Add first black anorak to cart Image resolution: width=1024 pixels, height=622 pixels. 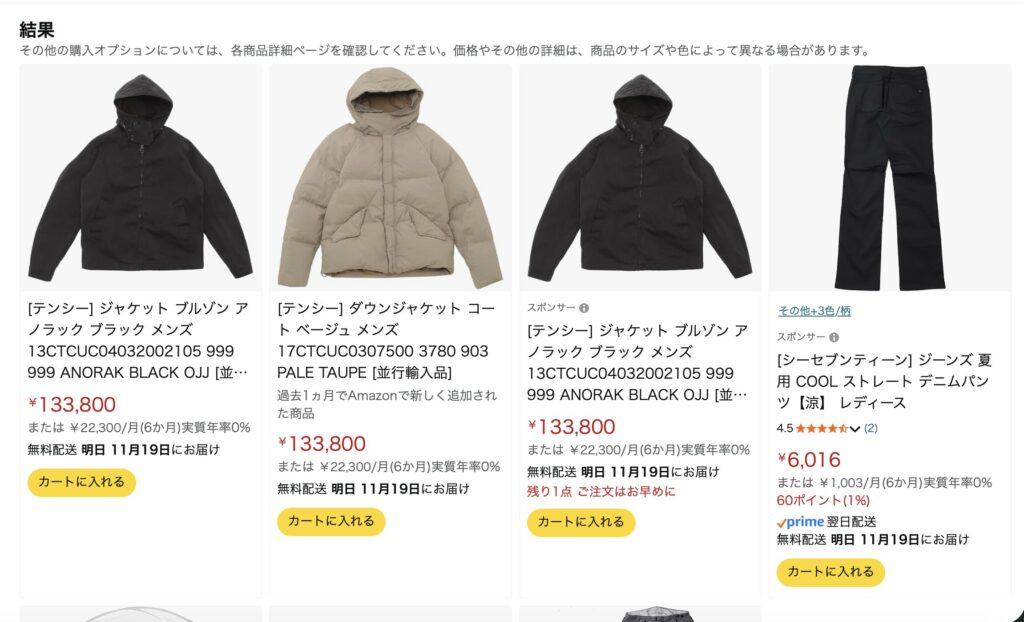pos(82,482)
